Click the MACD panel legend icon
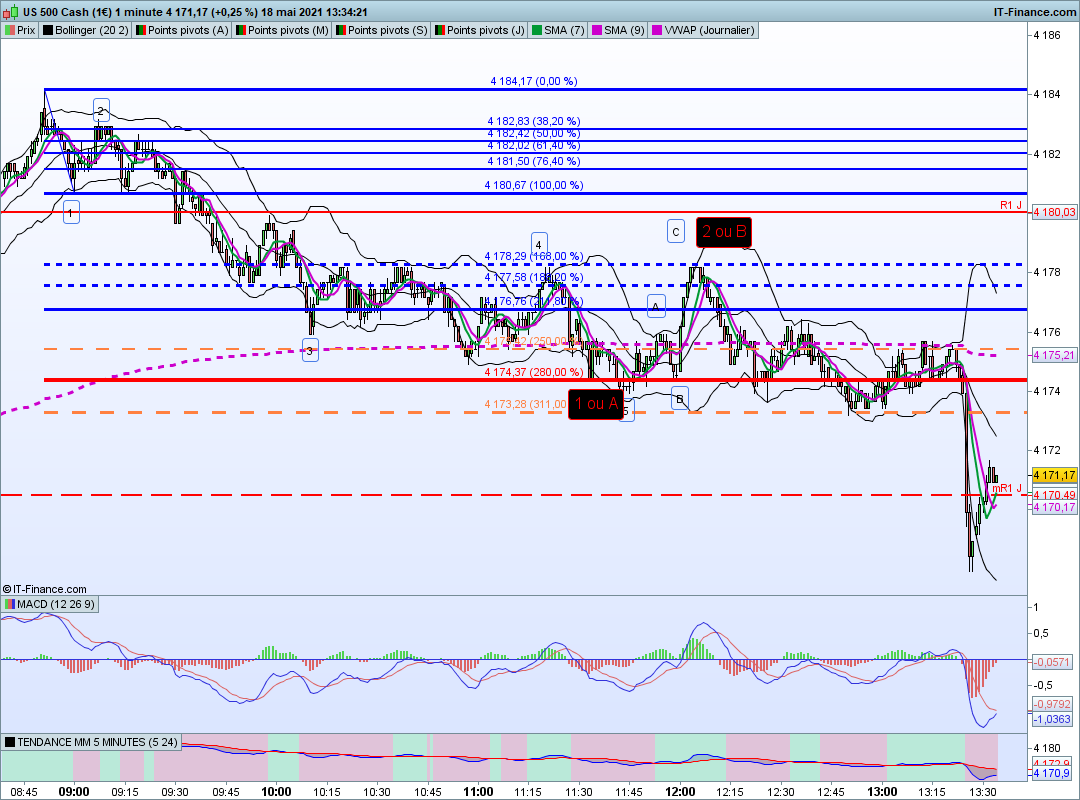 [10, 604]
